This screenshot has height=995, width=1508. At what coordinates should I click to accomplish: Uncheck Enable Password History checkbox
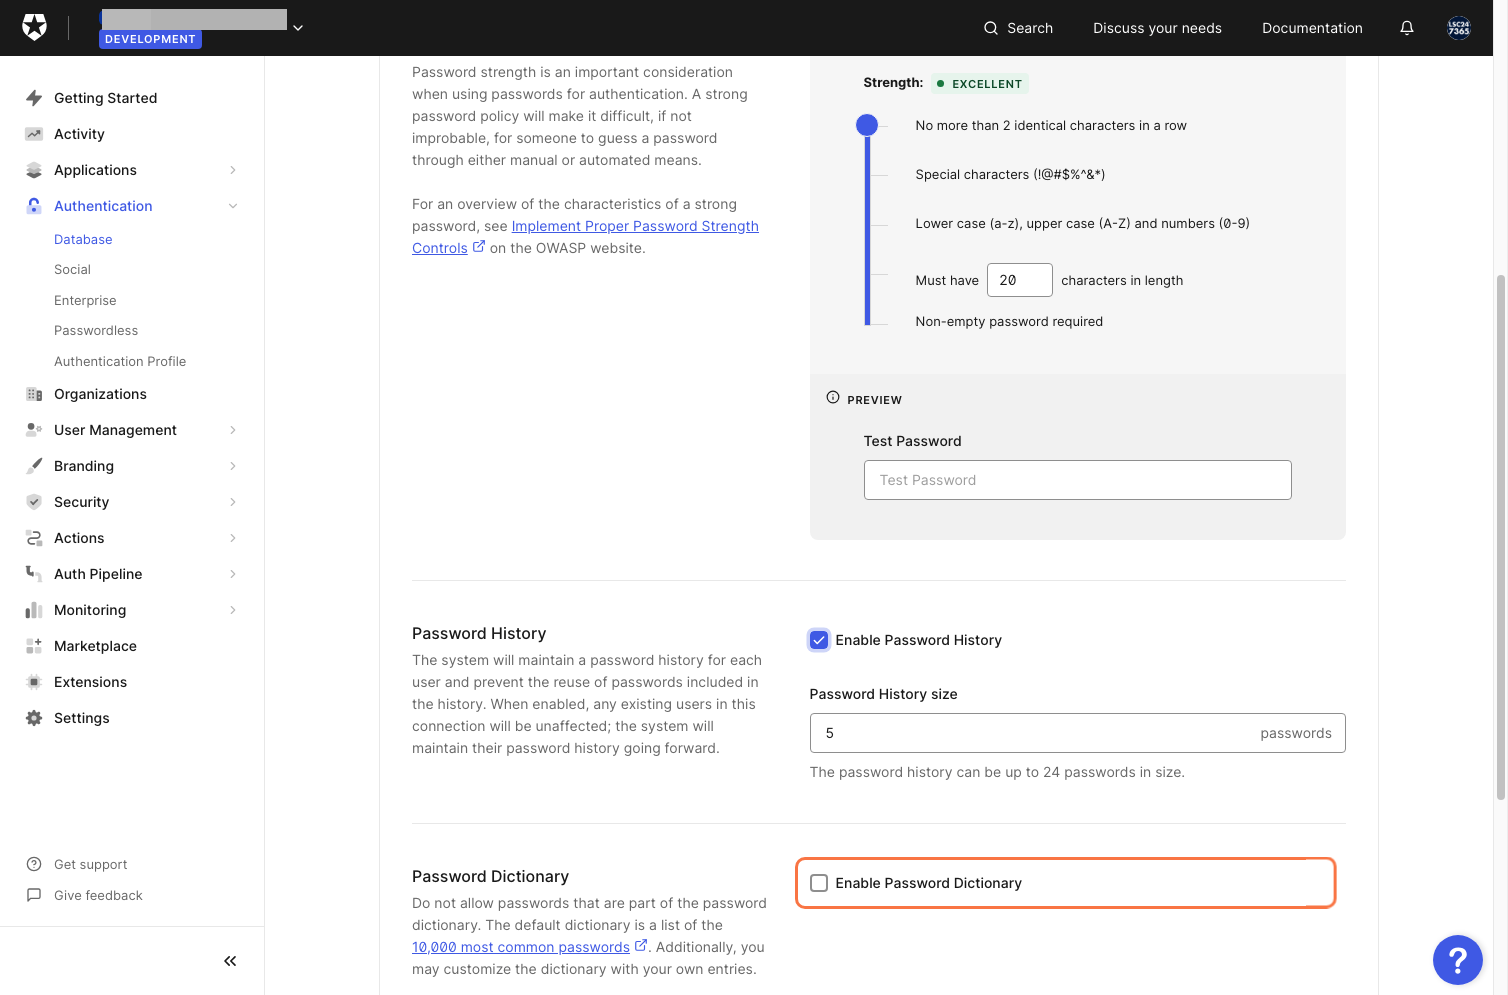(x=819, y=640)
